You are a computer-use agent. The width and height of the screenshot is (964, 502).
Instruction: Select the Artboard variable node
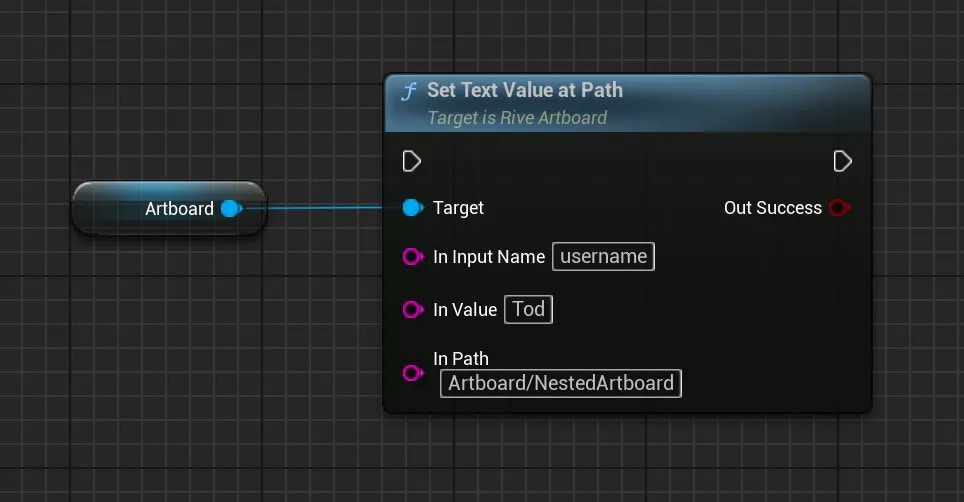(170, 208)
